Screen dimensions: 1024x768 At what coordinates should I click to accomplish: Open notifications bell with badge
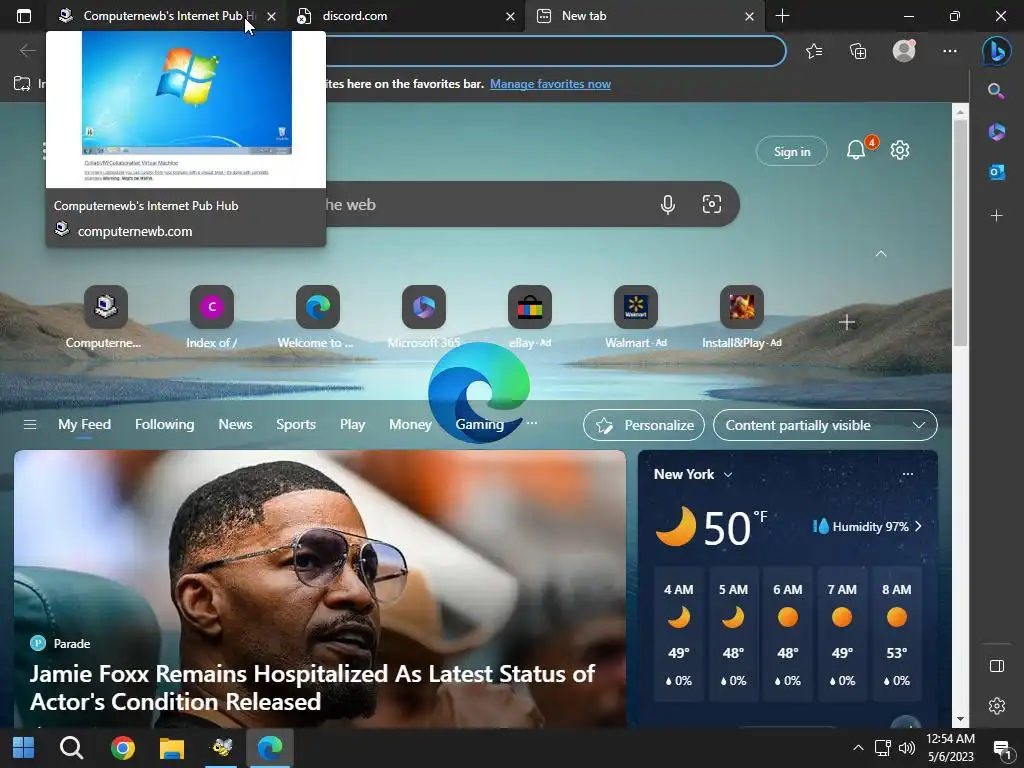(857, 150)
